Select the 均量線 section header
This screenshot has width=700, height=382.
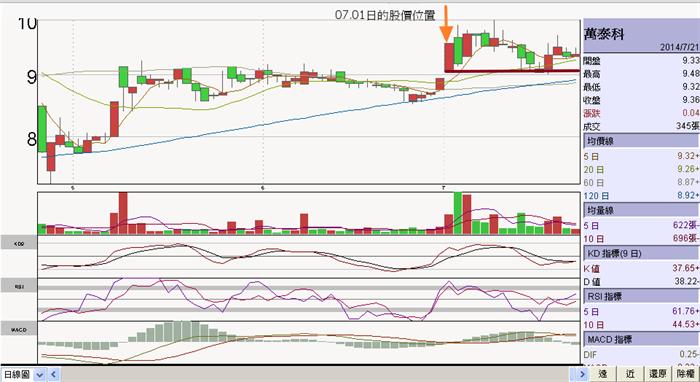[641, 210]
